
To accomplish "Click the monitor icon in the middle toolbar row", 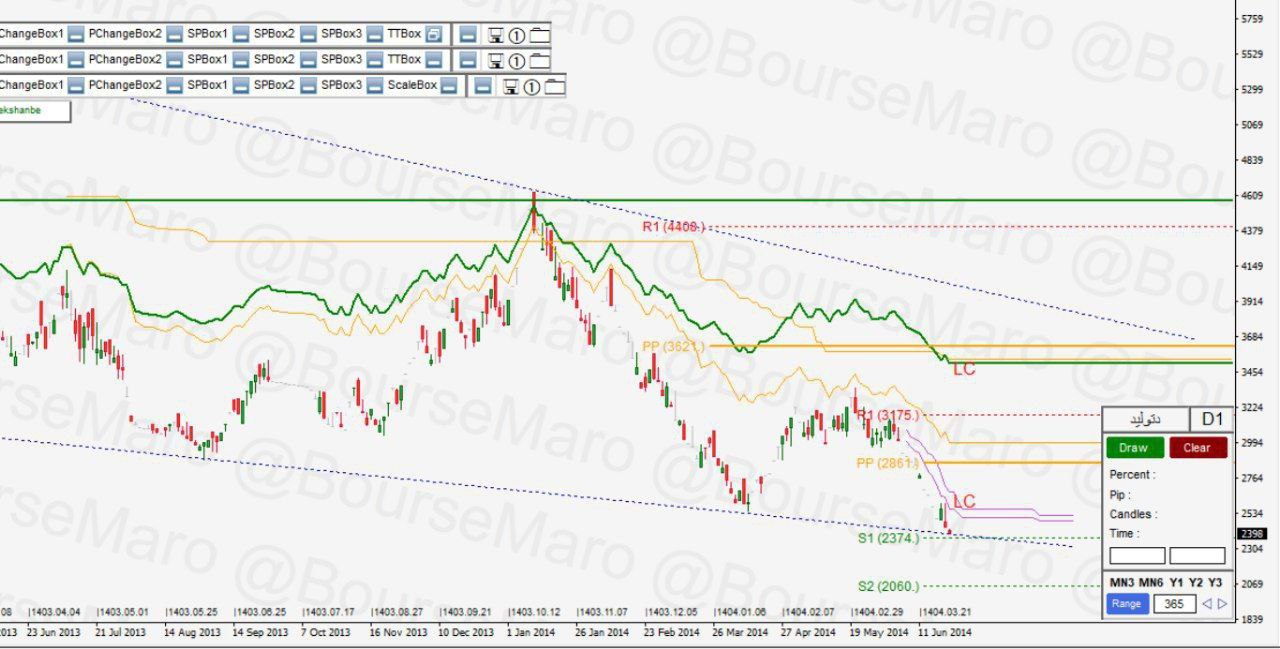I will tap(495, 61).
